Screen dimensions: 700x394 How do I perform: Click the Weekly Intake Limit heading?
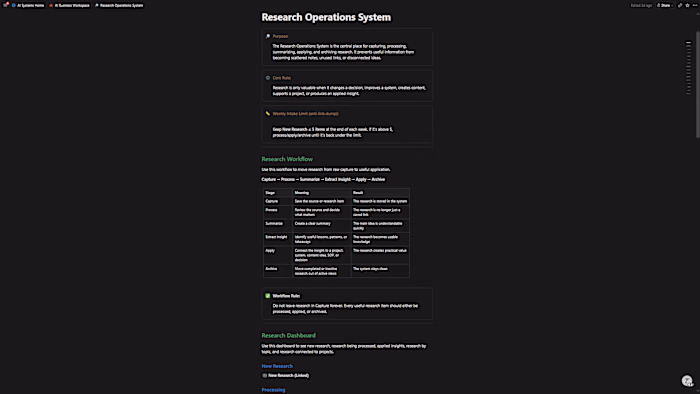coord(305,113)
